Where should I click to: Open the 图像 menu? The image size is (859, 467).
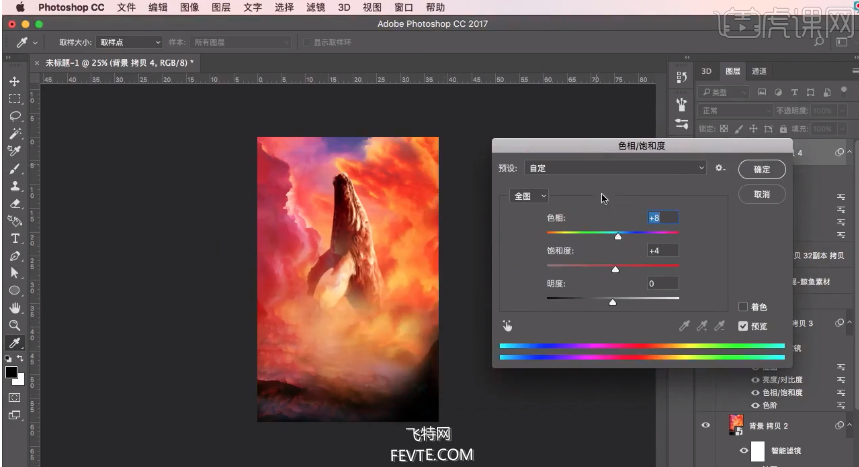190,7
